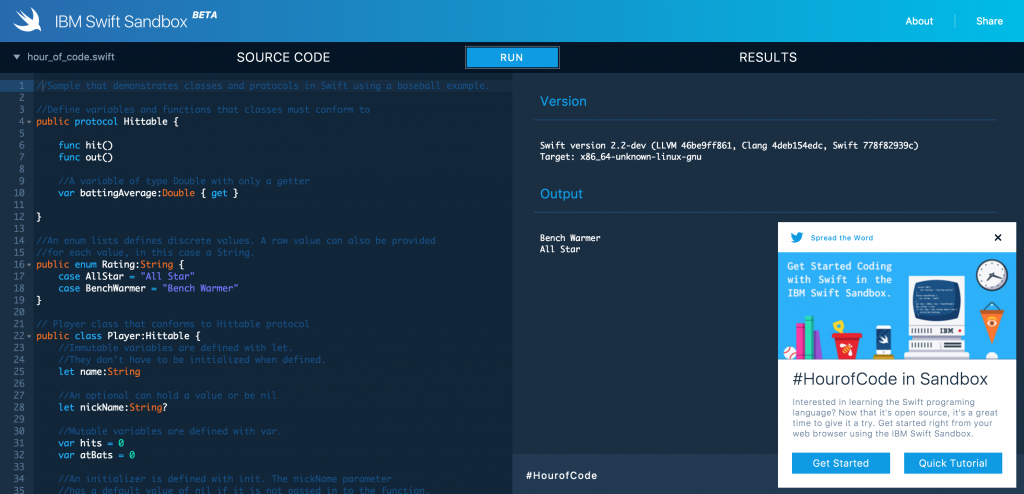Click code line 'func hit()'
1024x494 pixels.
coord(86,145)
